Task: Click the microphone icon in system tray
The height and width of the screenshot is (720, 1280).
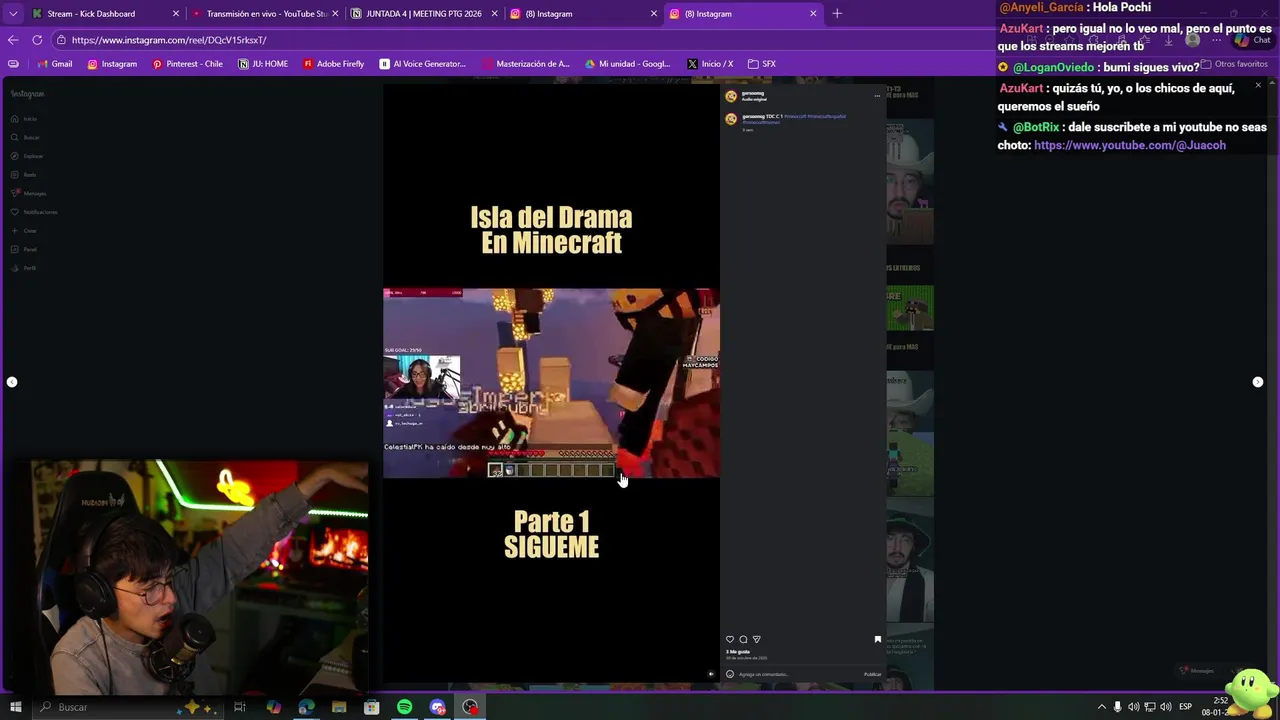Action: tap(1118, 707)
